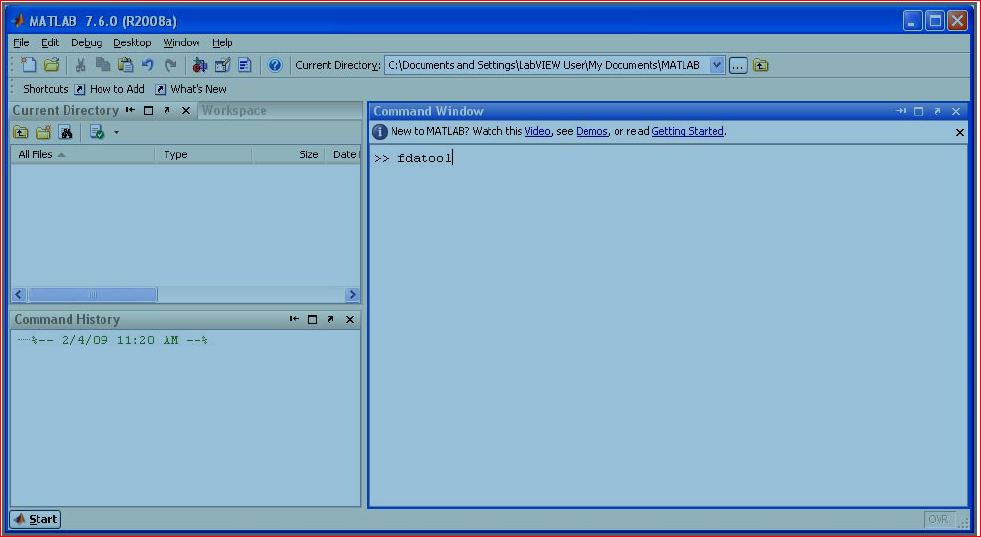This screenshot has width=981, height=537.
Task: Open the How to Add shortcut
Action: point(109,89)
